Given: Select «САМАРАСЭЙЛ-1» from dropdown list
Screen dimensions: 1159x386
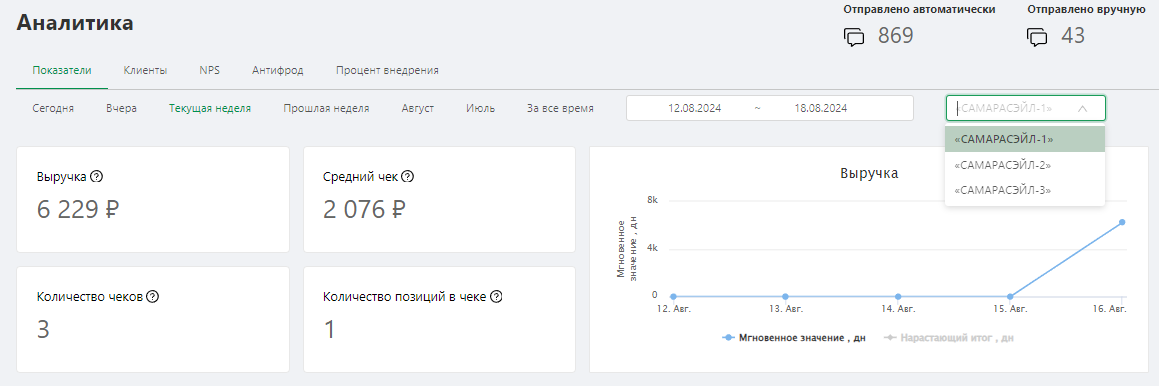Looking at the screenshot, I should click(1024, 138).
